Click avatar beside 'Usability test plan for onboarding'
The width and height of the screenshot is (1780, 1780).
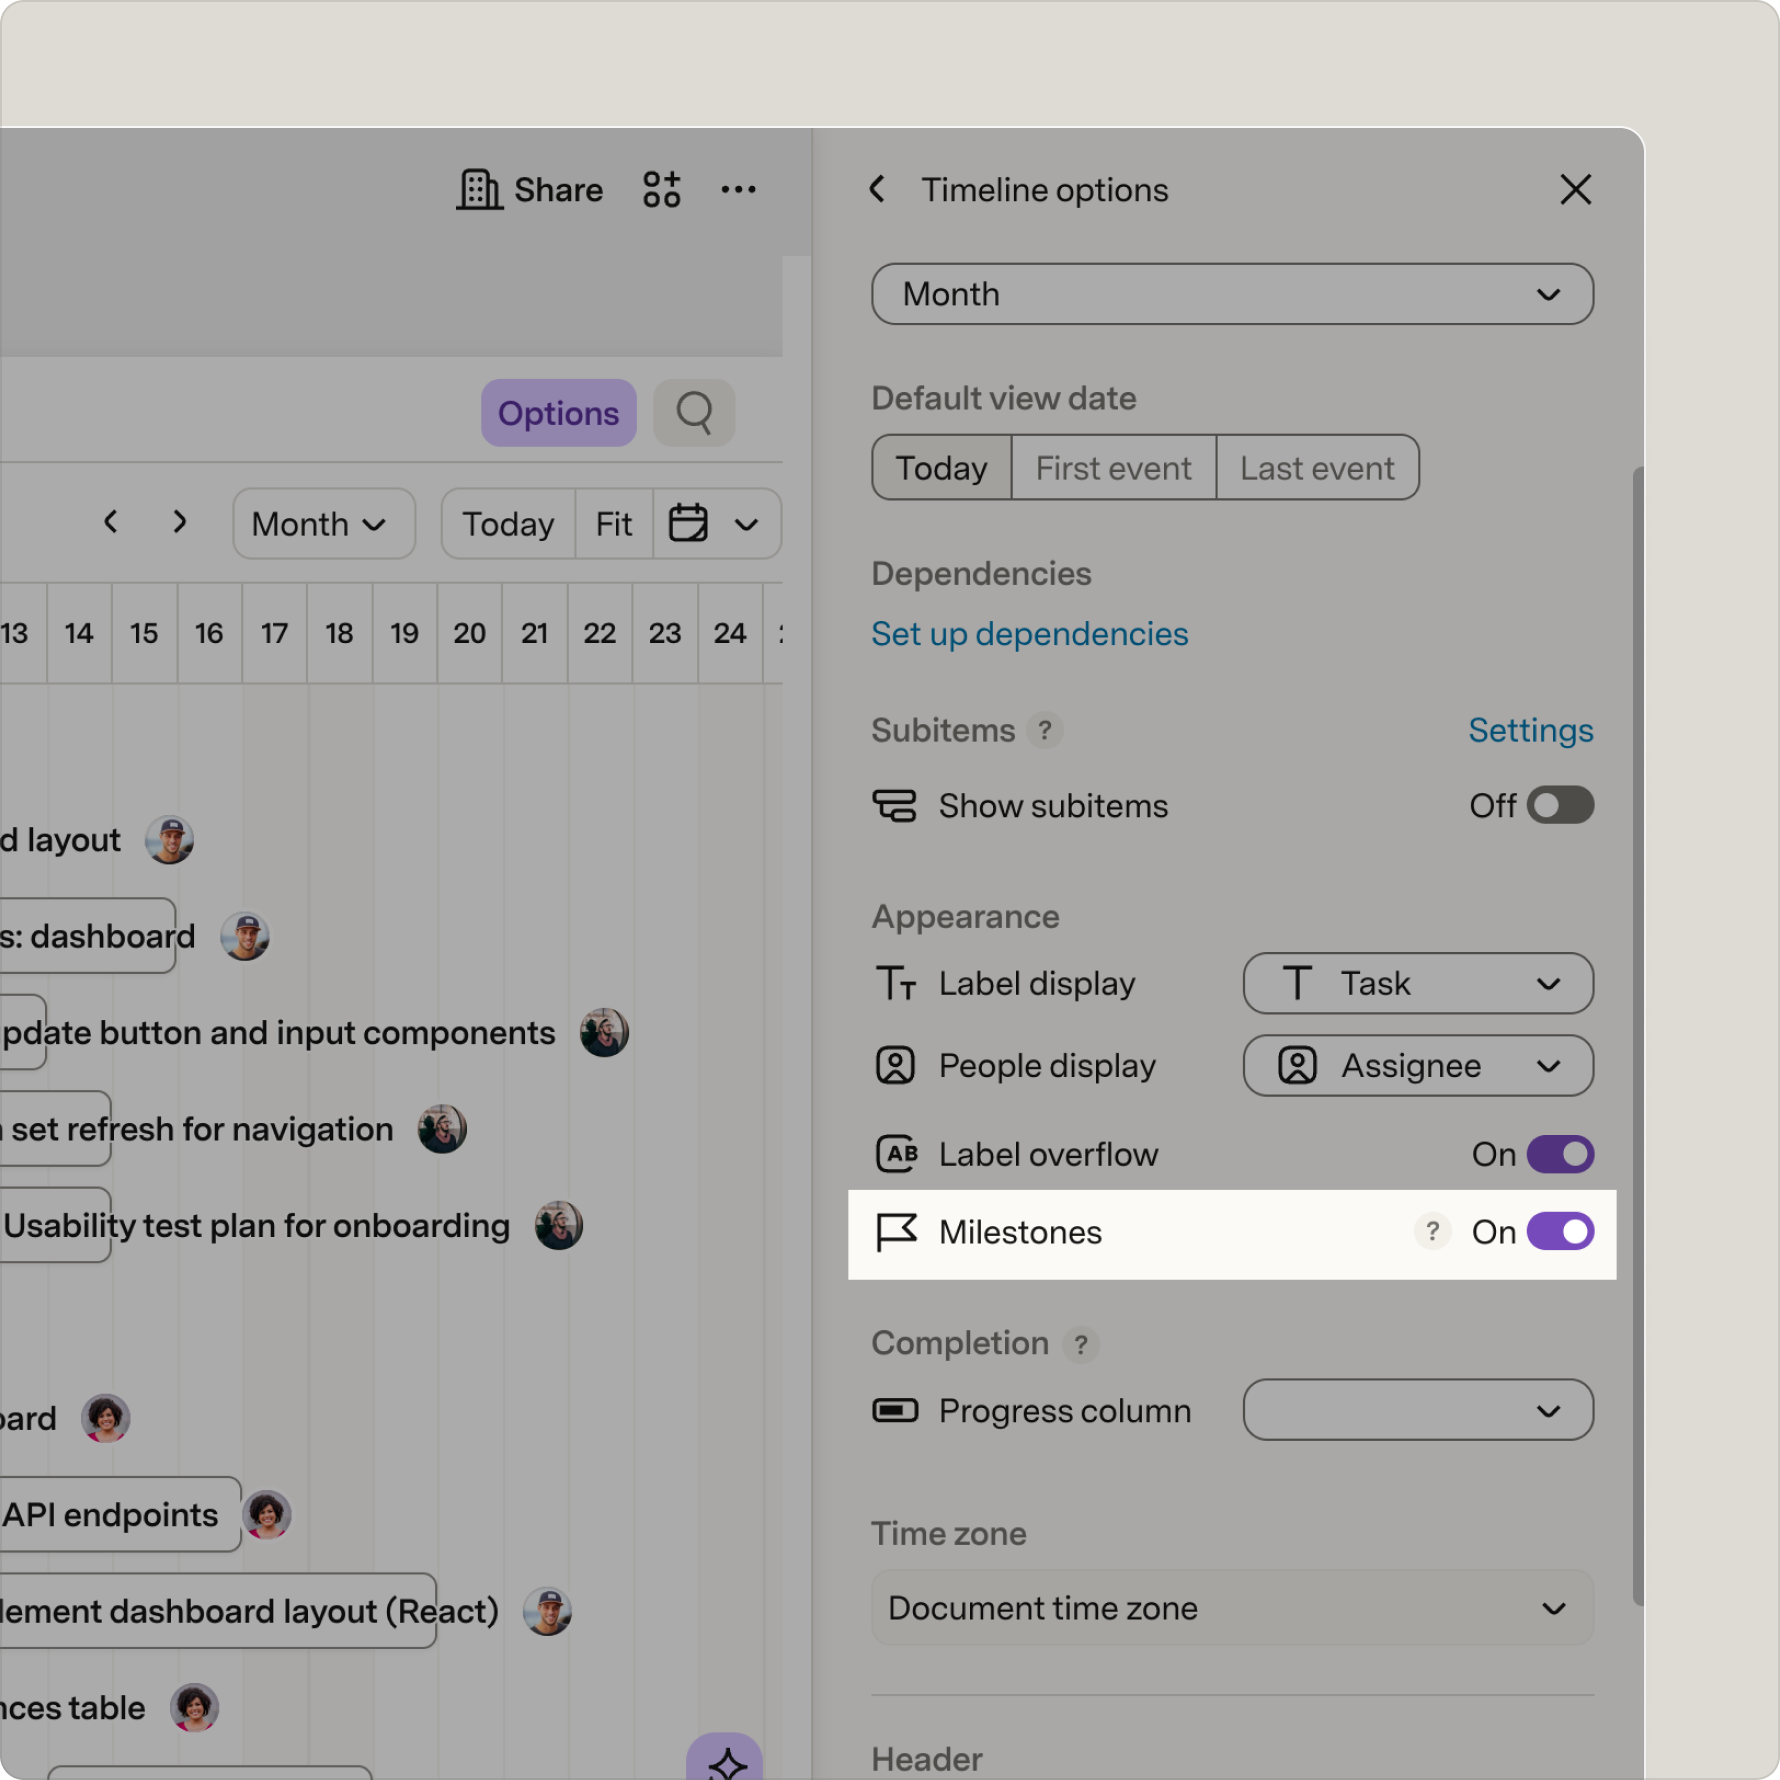point(559,1226)
